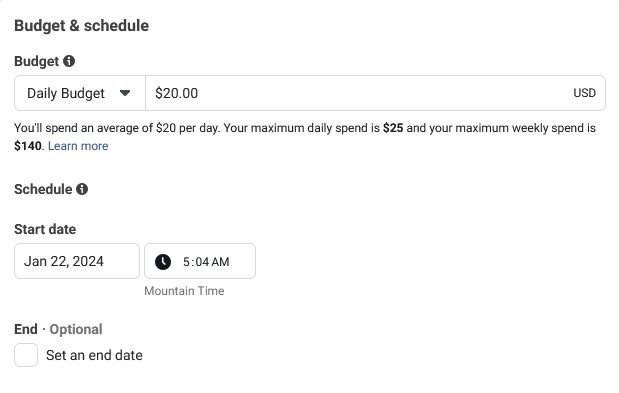The image size is (619, 393).
Task: Click the bold $25 maximum daily spend
Action: (x=393, y=128)
